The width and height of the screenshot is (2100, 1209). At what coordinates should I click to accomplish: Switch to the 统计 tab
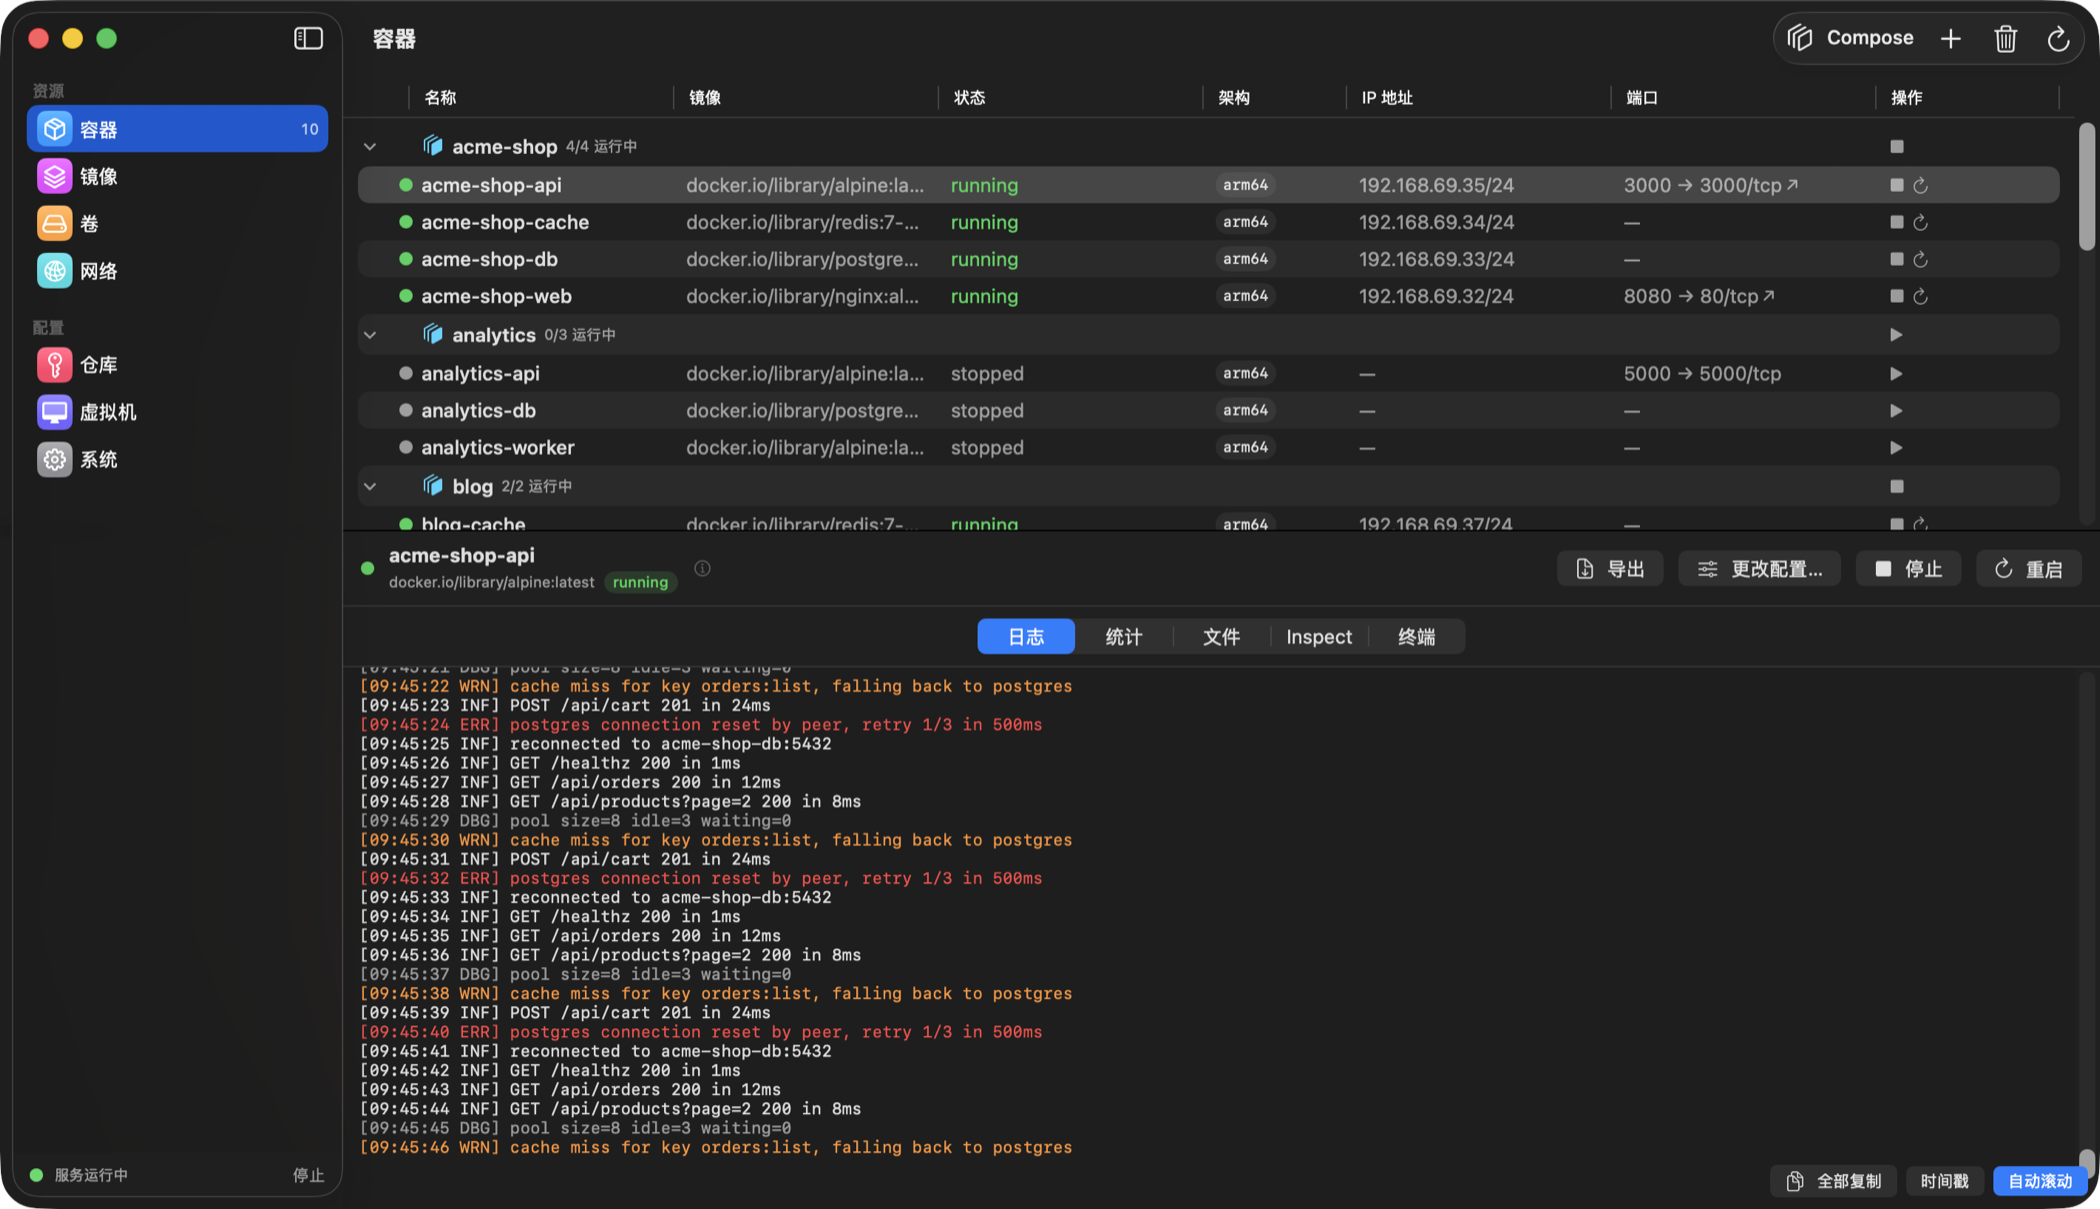click(x=1124, y=637)
